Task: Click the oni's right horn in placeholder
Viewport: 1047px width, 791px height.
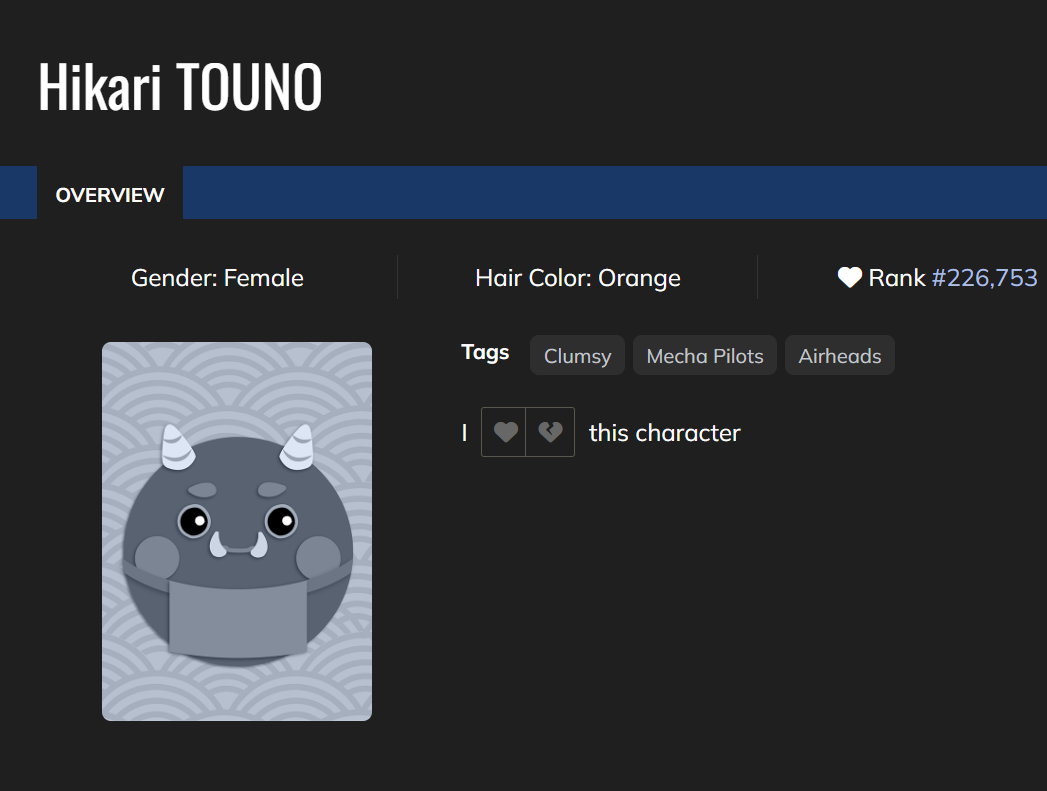Action: 299,449
